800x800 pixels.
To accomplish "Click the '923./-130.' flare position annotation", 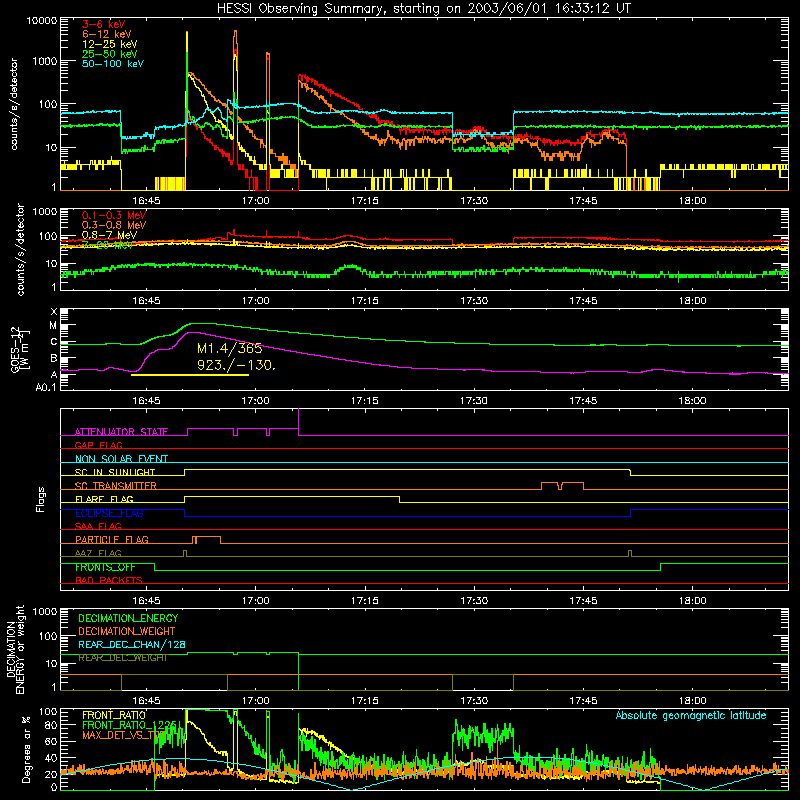I will tap(236, 365).
